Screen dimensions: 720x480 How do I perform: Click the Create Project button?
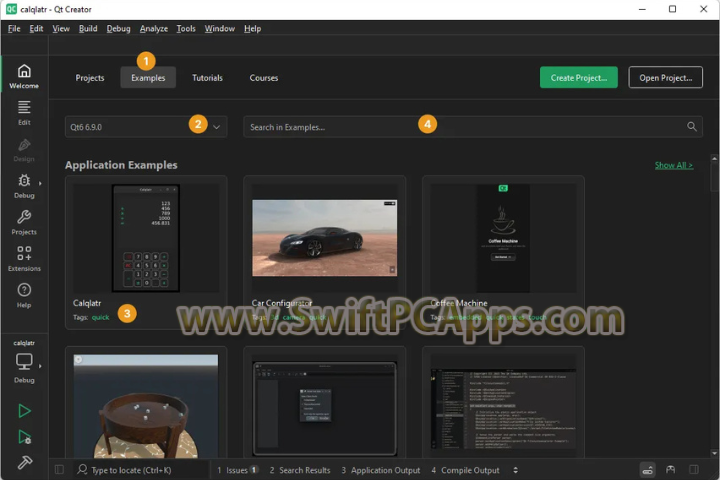tap(579, 77)
